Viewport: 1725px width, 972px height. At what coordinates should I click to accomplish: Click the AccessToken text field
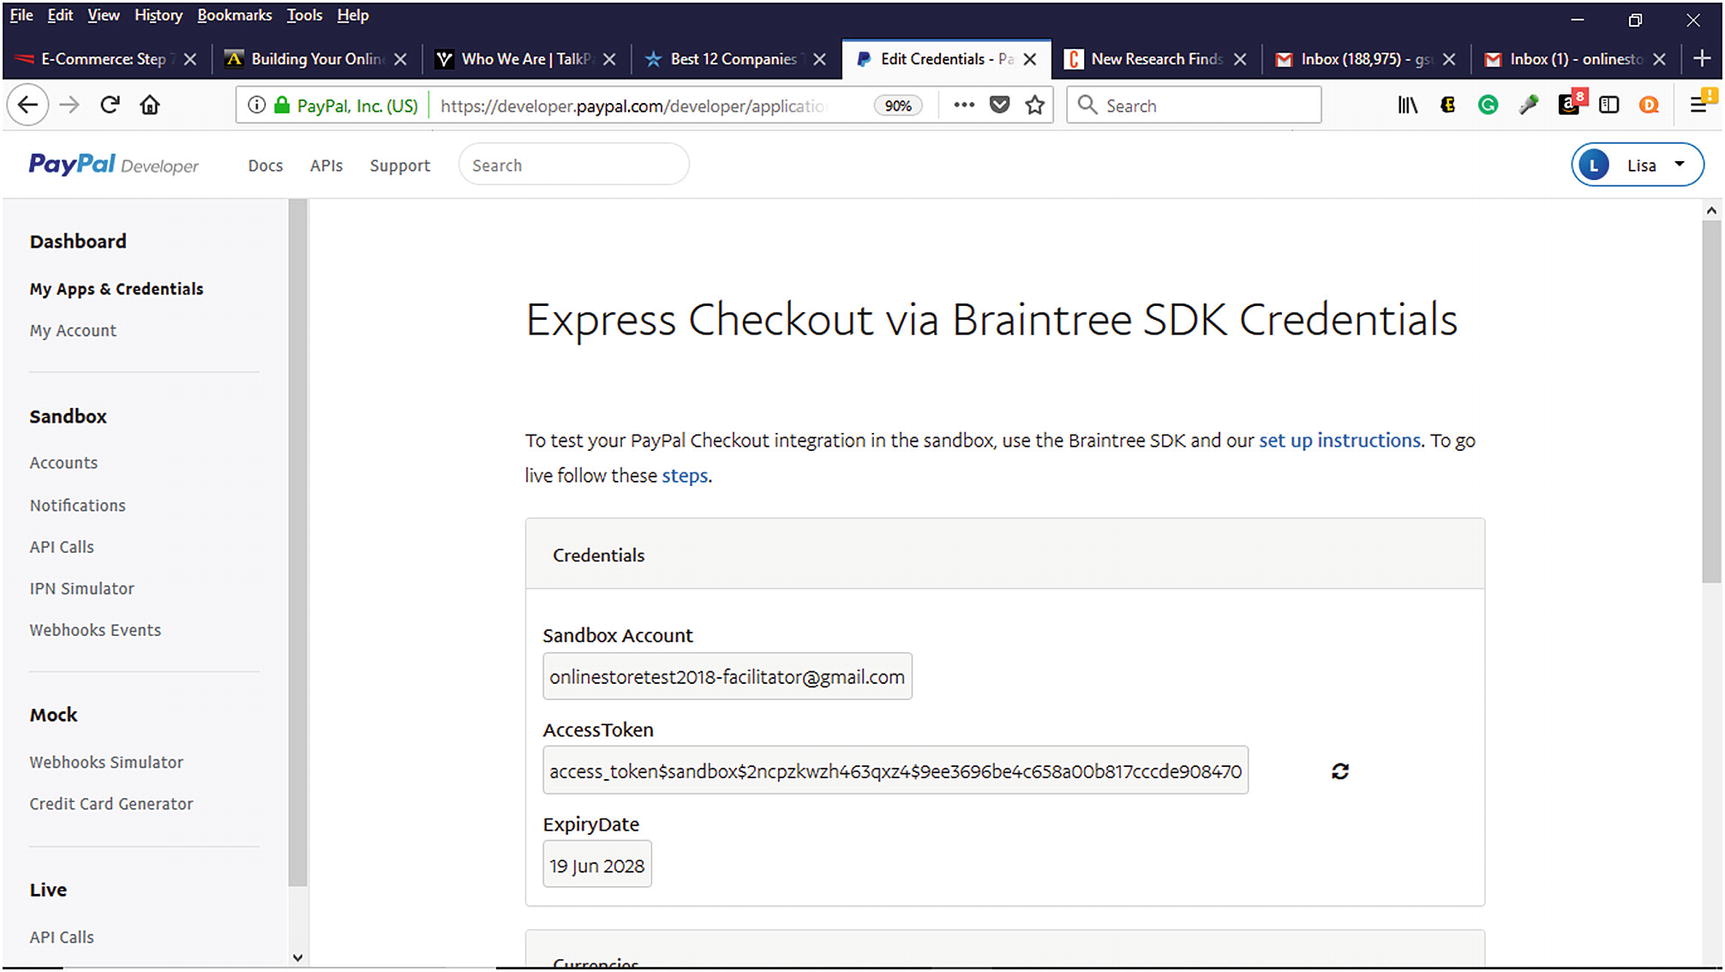click(895, 771)
